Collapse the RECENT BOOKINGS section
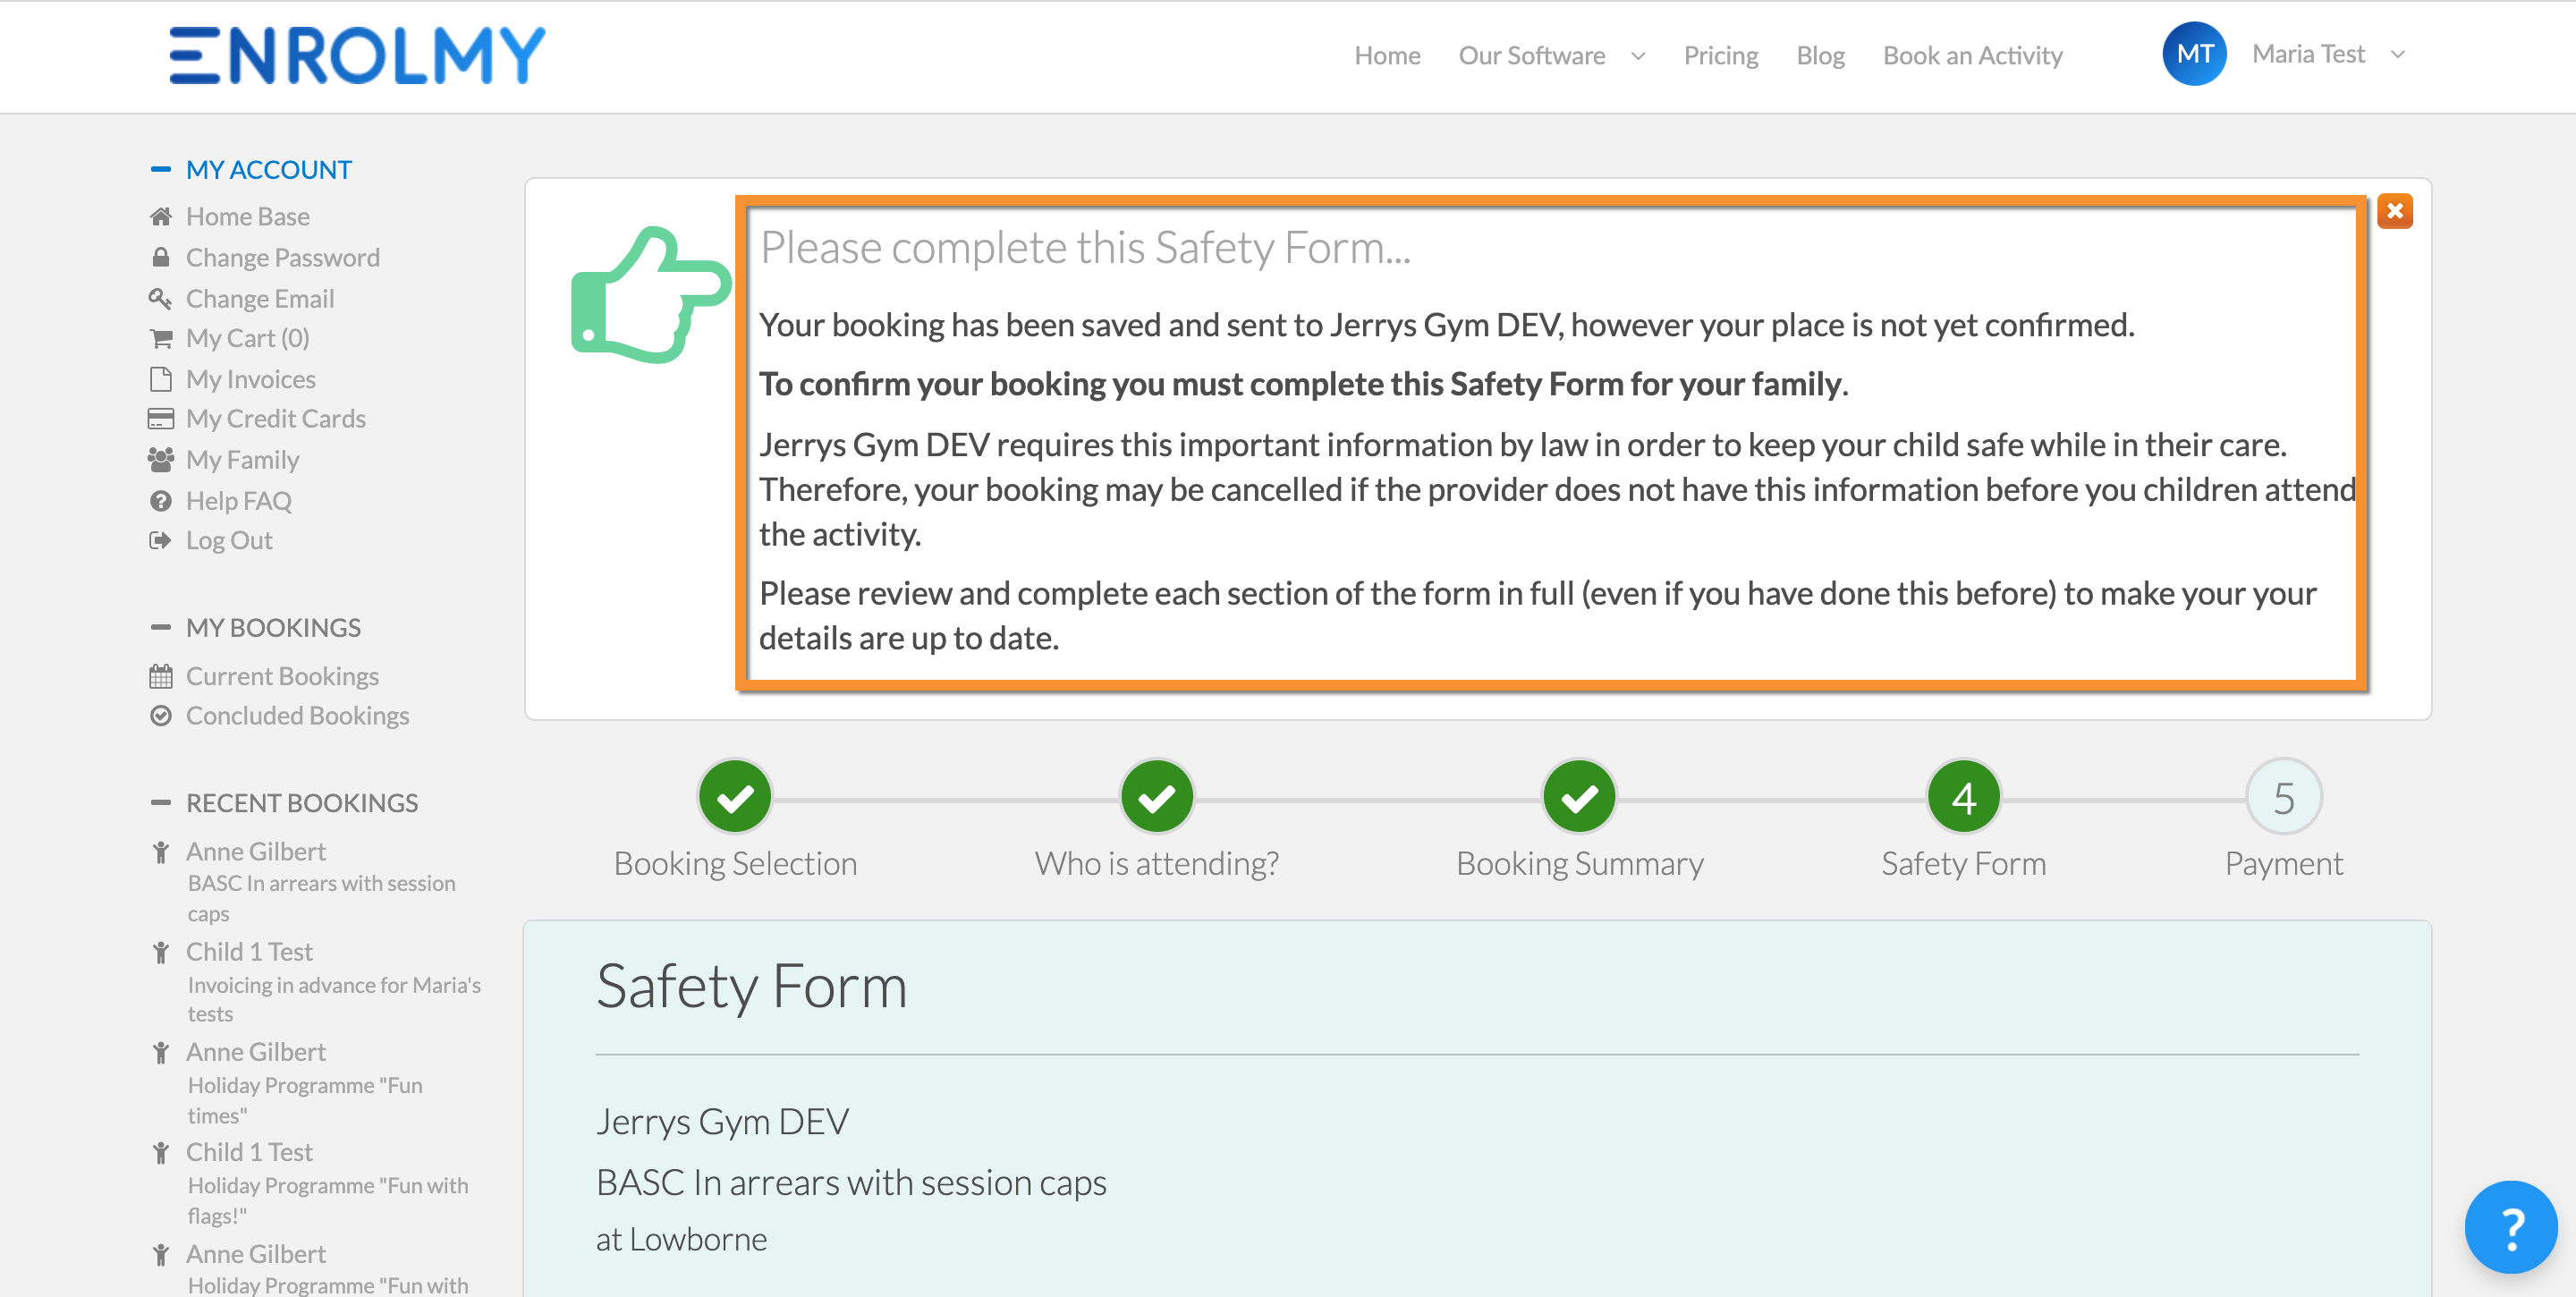Viewport: 2576px width, 1297px height. 160,802
